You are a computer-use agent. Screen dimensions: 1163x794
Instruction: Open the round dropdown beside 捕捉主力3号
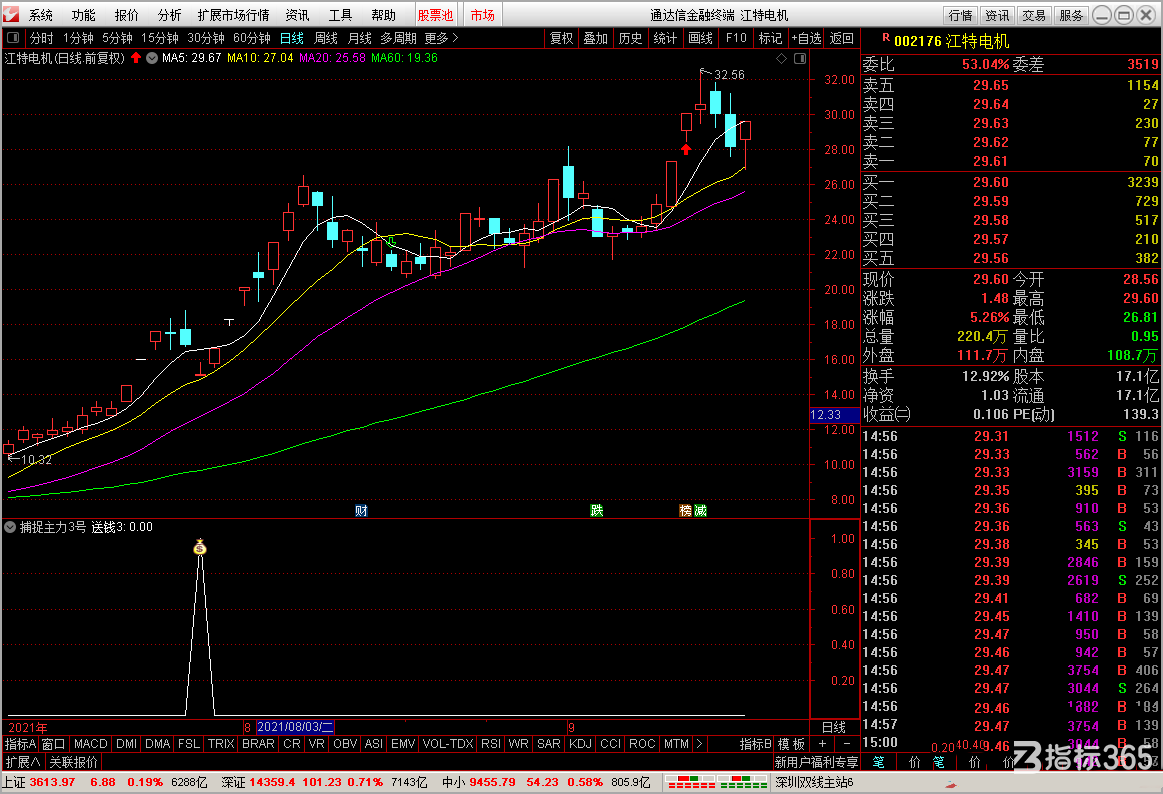pyautogui.click(x=10, y=527)
